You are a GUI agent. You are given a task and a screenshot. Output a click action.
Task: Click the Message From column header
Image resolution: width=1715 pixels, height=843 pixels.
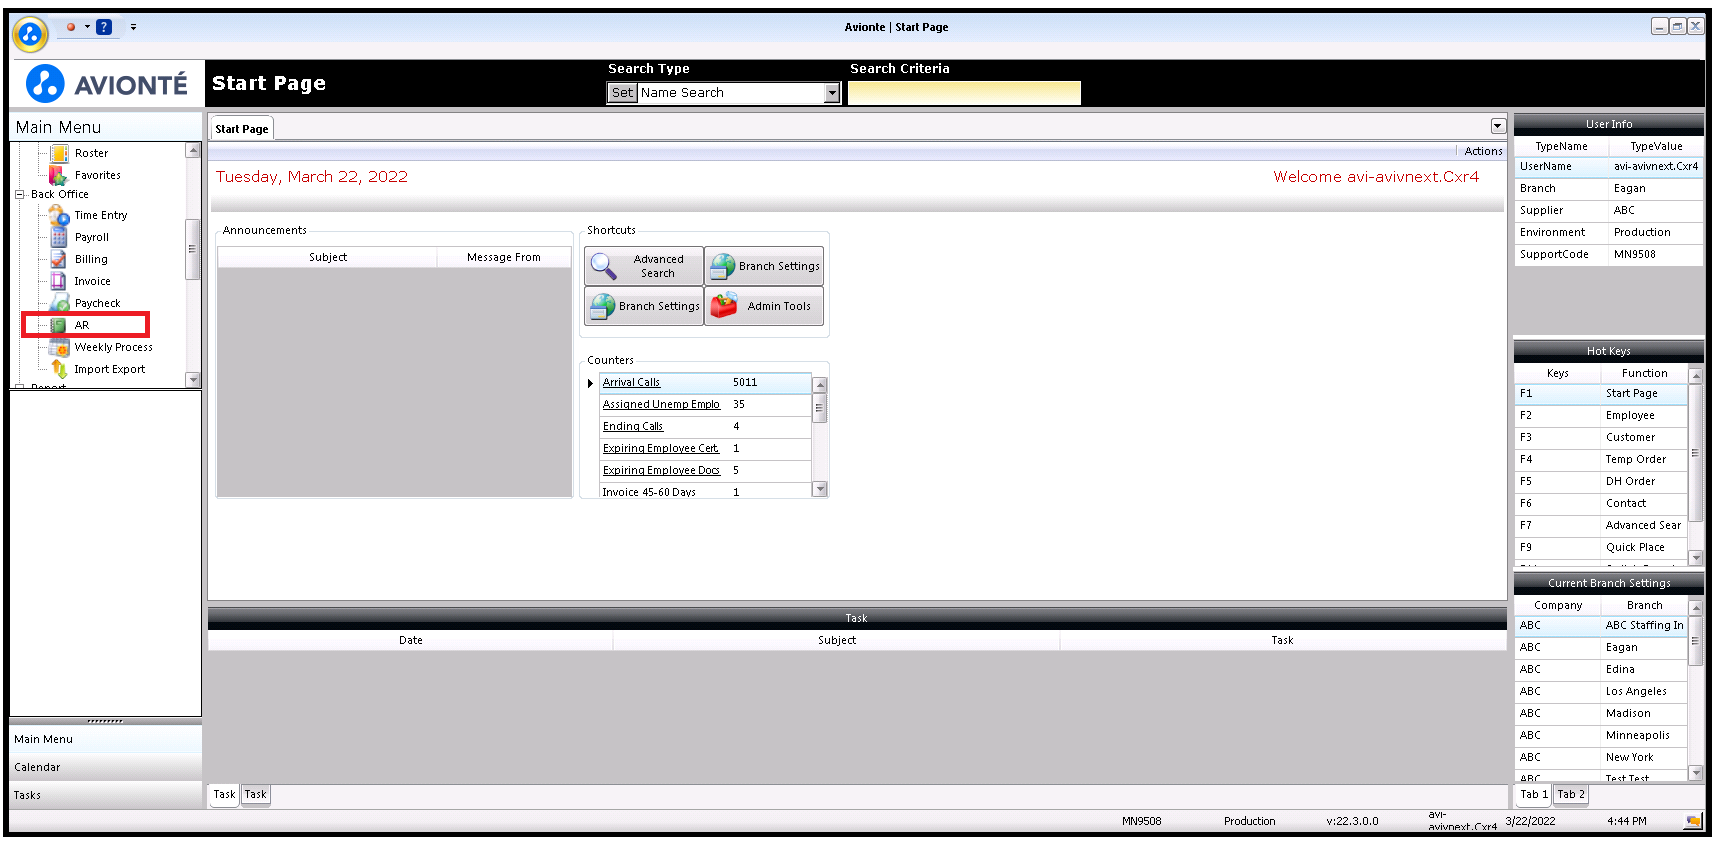tap(503, 257)
